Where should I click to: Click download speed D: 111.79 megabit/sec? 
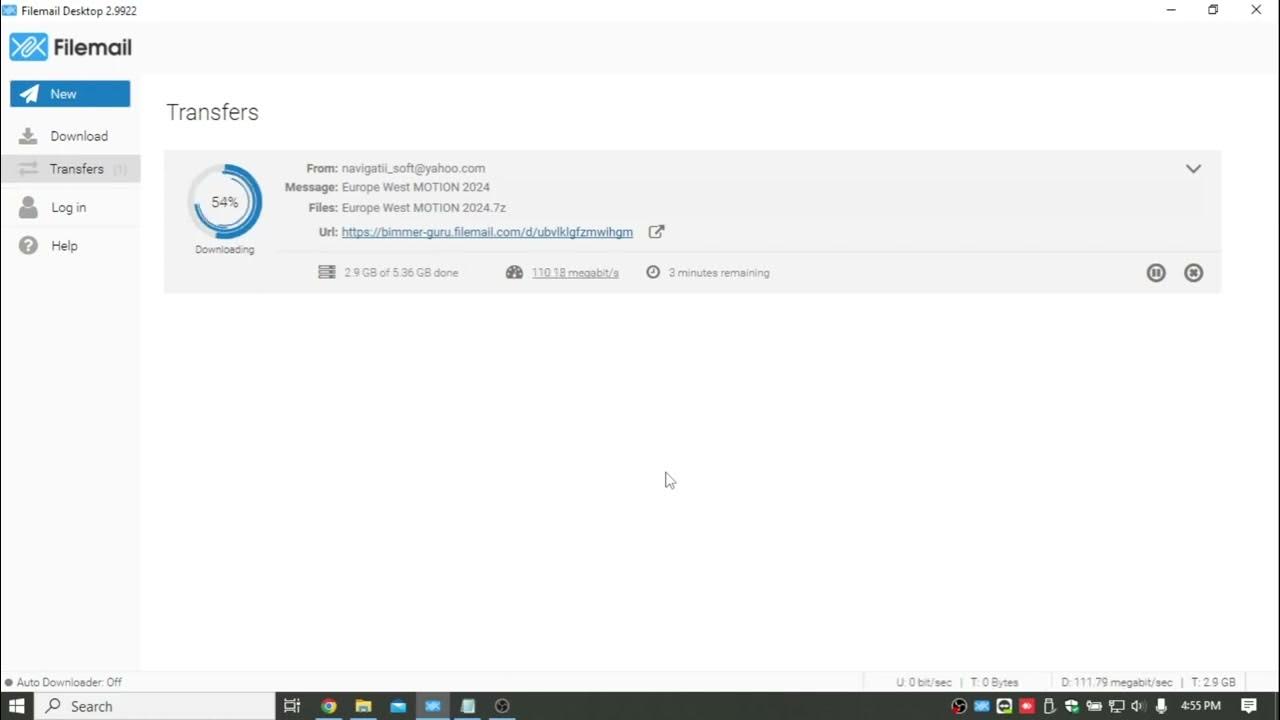coord(1117,682)
